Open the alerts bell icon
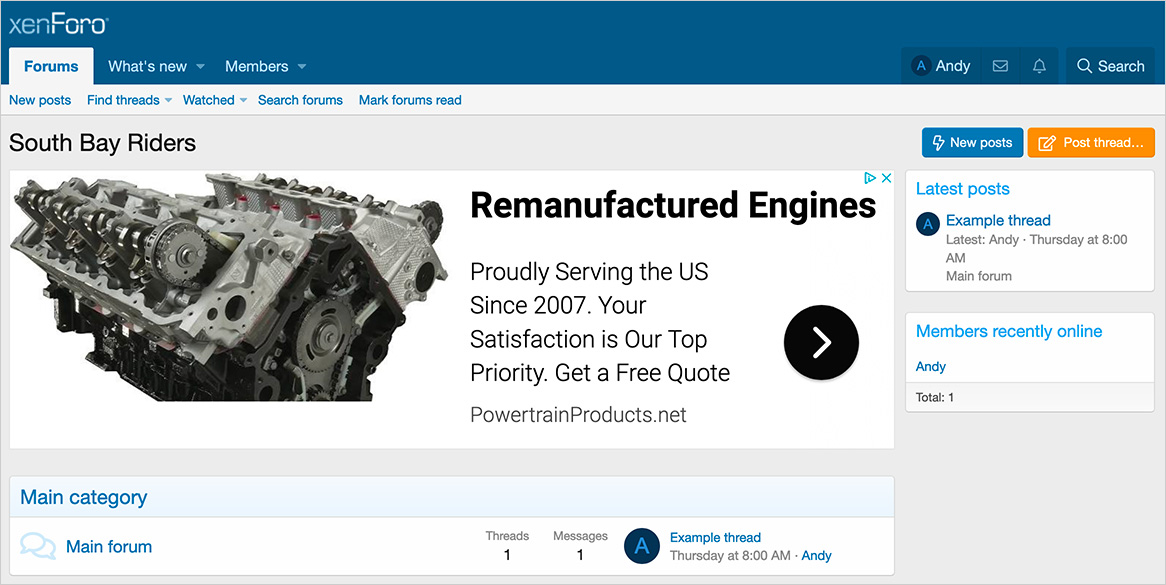The image size is (1166, 585). (x=1039, y=66)
